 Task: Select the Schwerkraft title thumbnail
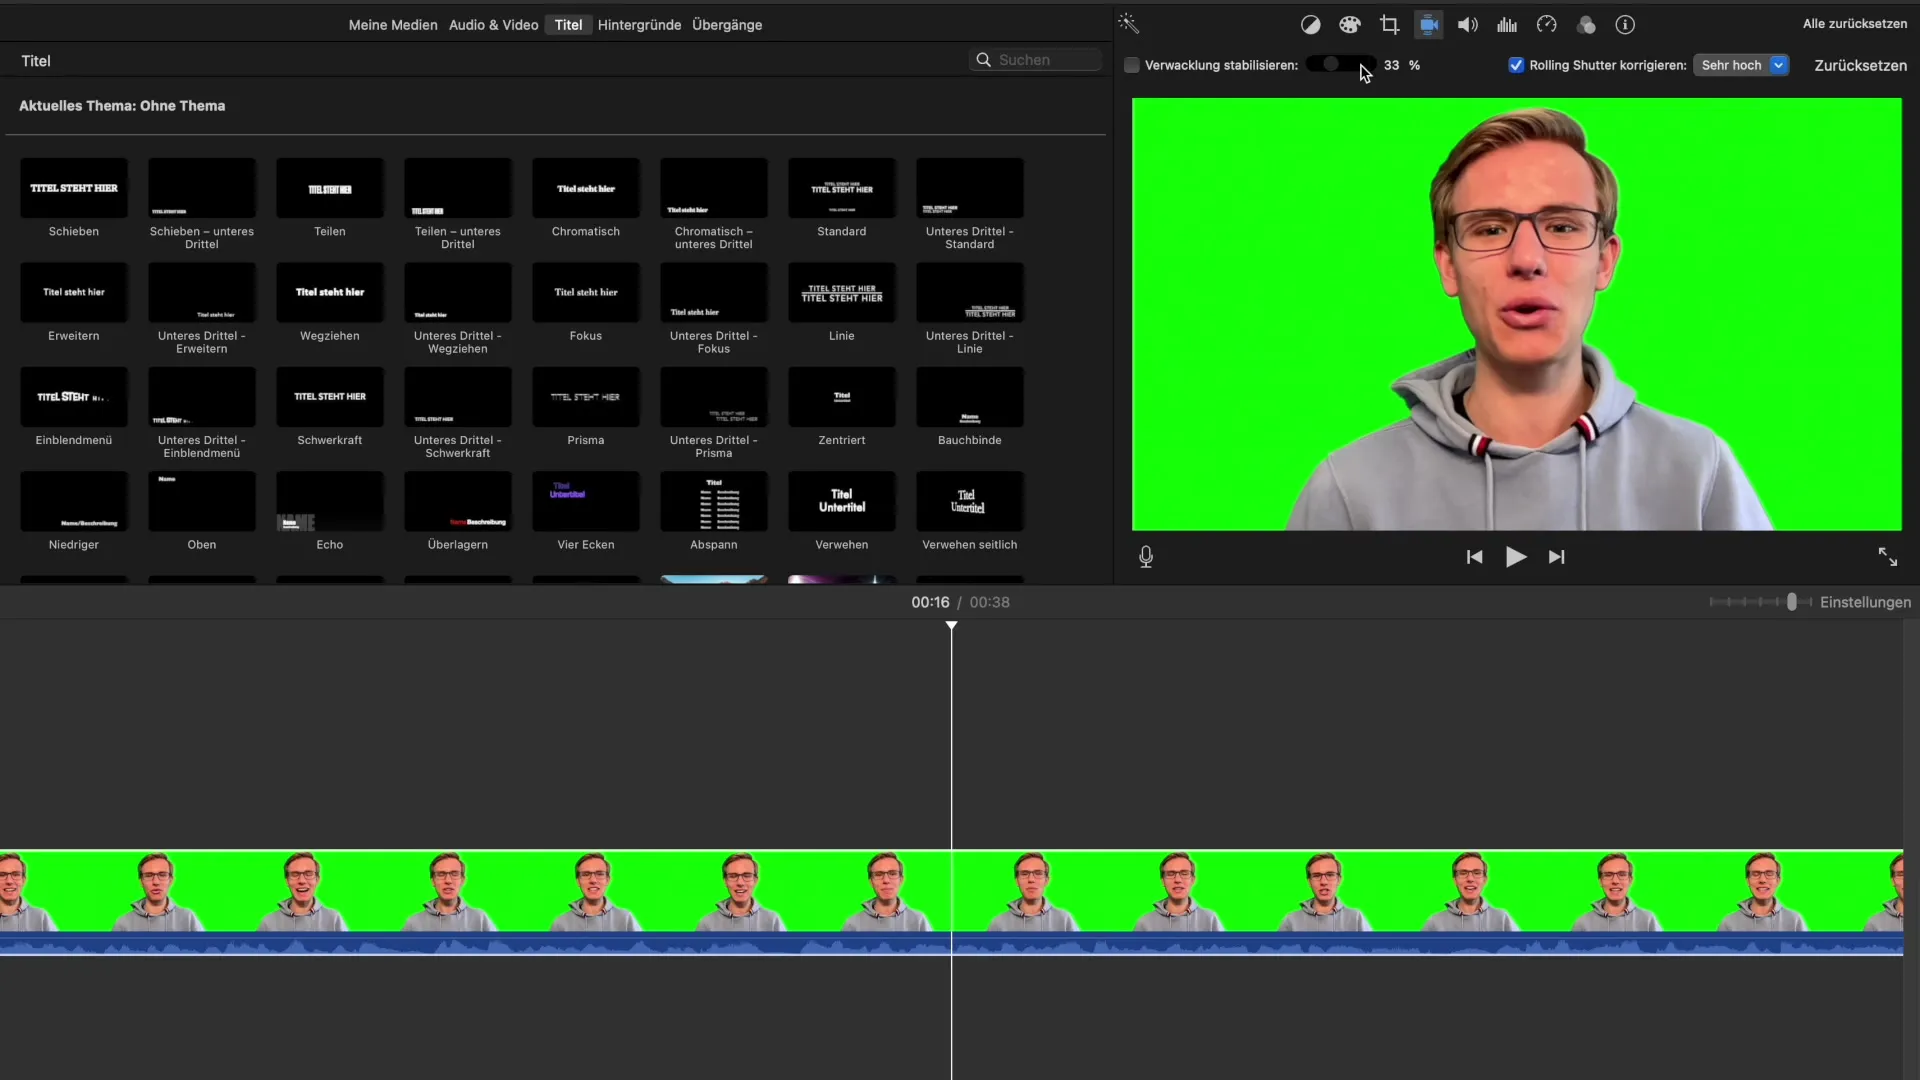[x=330, y=397]
